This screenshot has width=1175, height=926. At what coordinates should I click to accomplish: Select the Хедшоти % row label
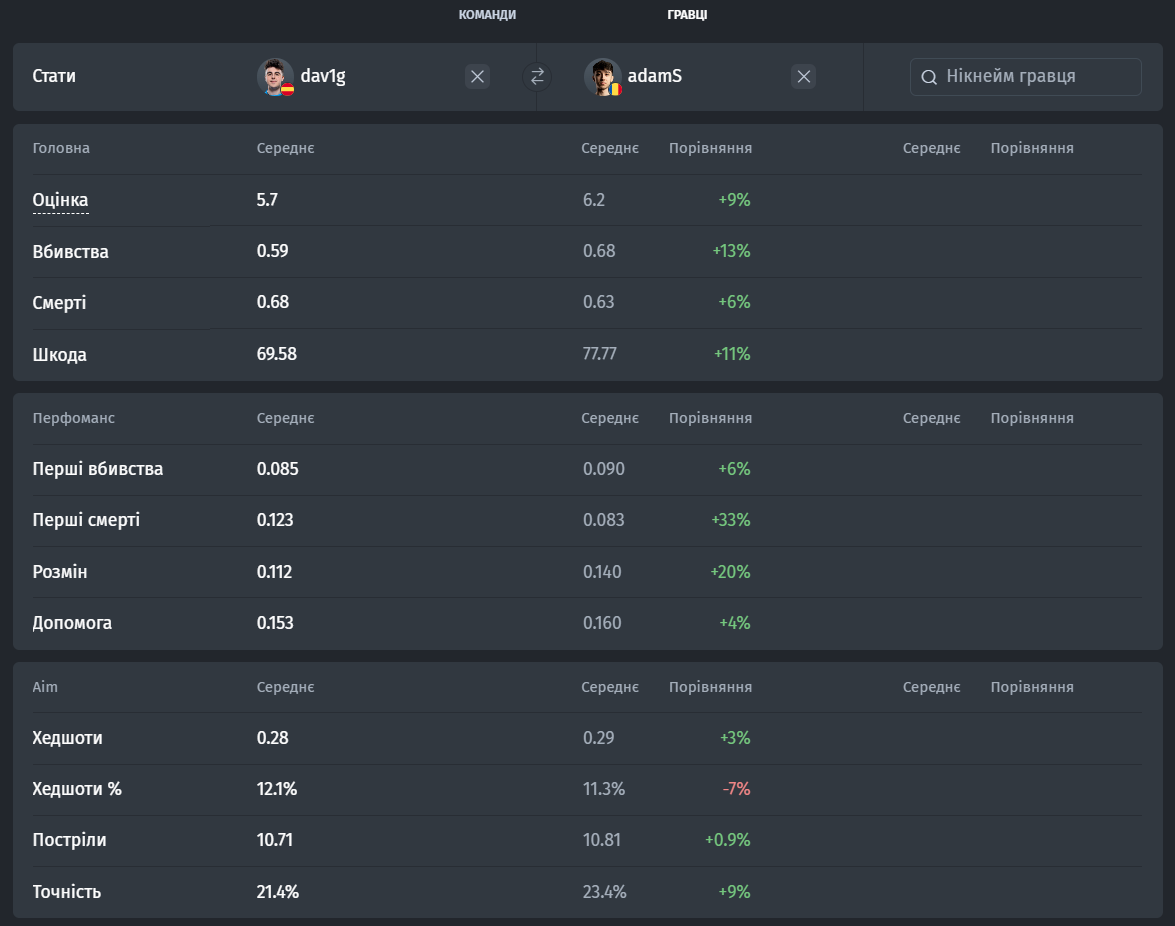76,789
